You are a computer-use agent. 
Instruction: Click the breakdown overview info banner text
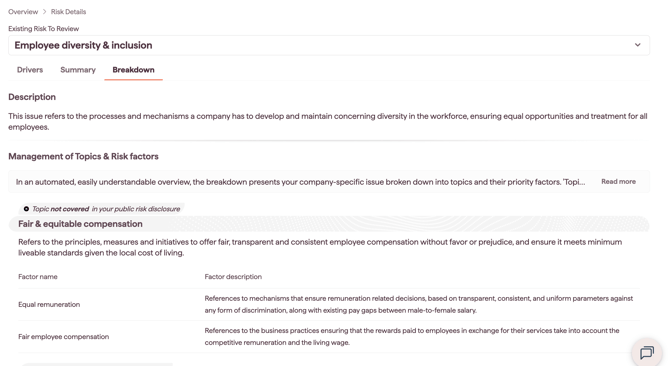[x=300, y=182]
